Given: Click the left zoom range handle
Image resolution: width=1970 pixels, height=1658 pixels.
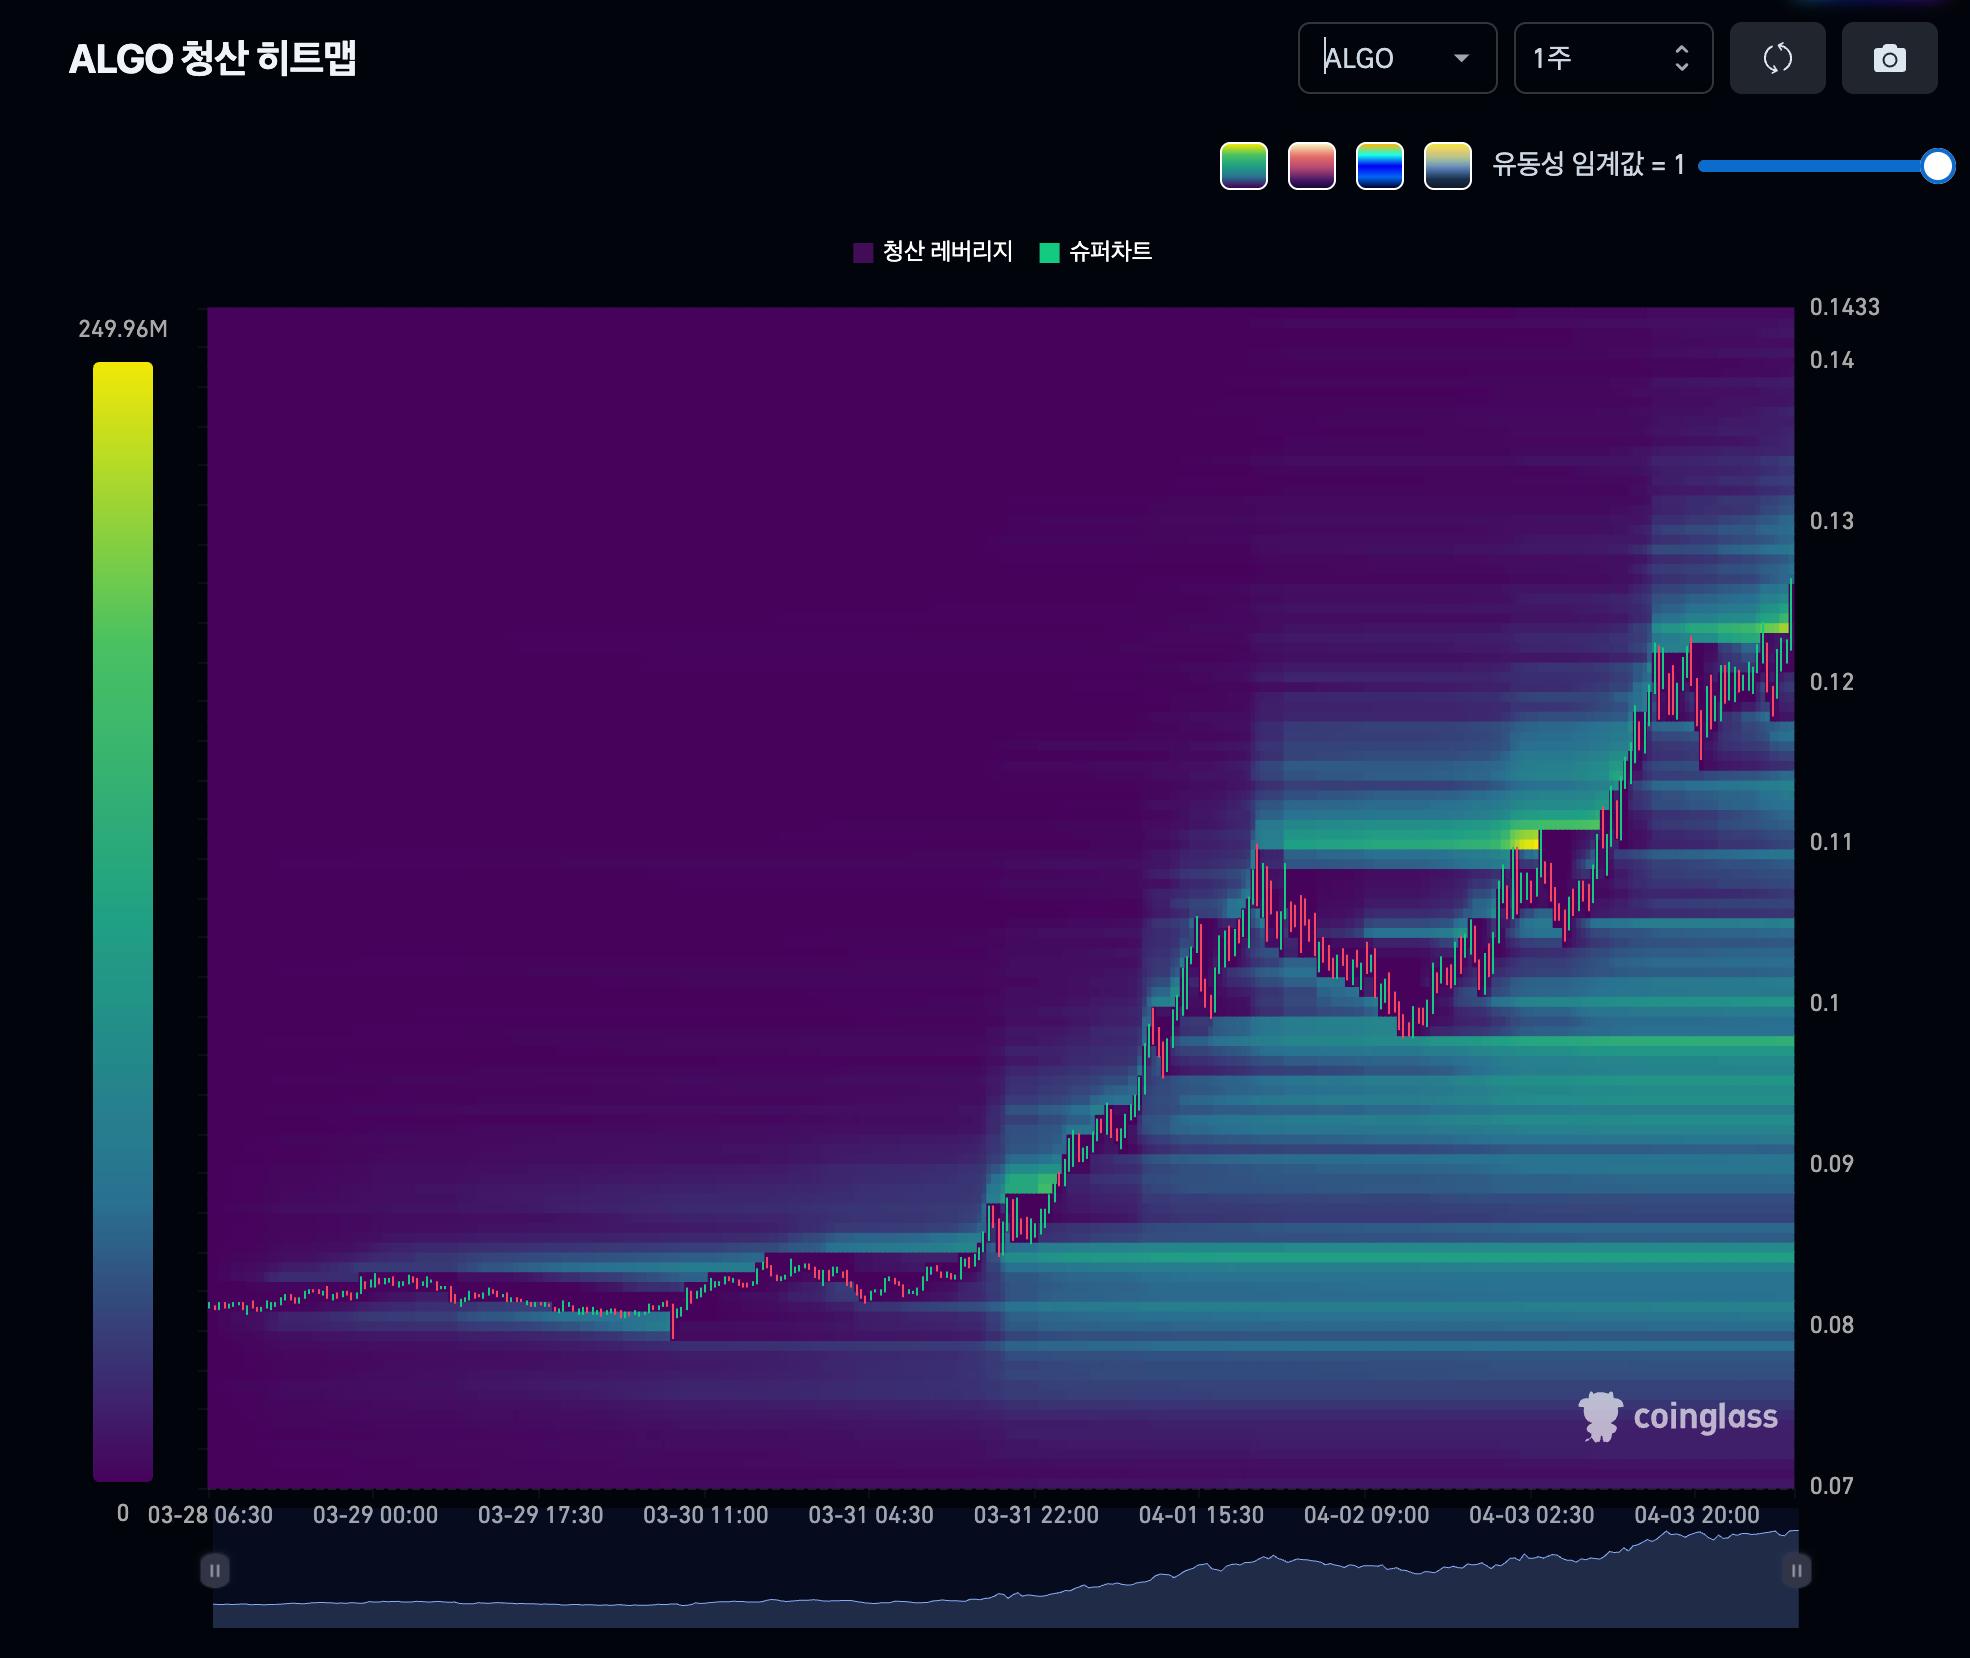Looking at the screenshot, I should click(215, 1570).
